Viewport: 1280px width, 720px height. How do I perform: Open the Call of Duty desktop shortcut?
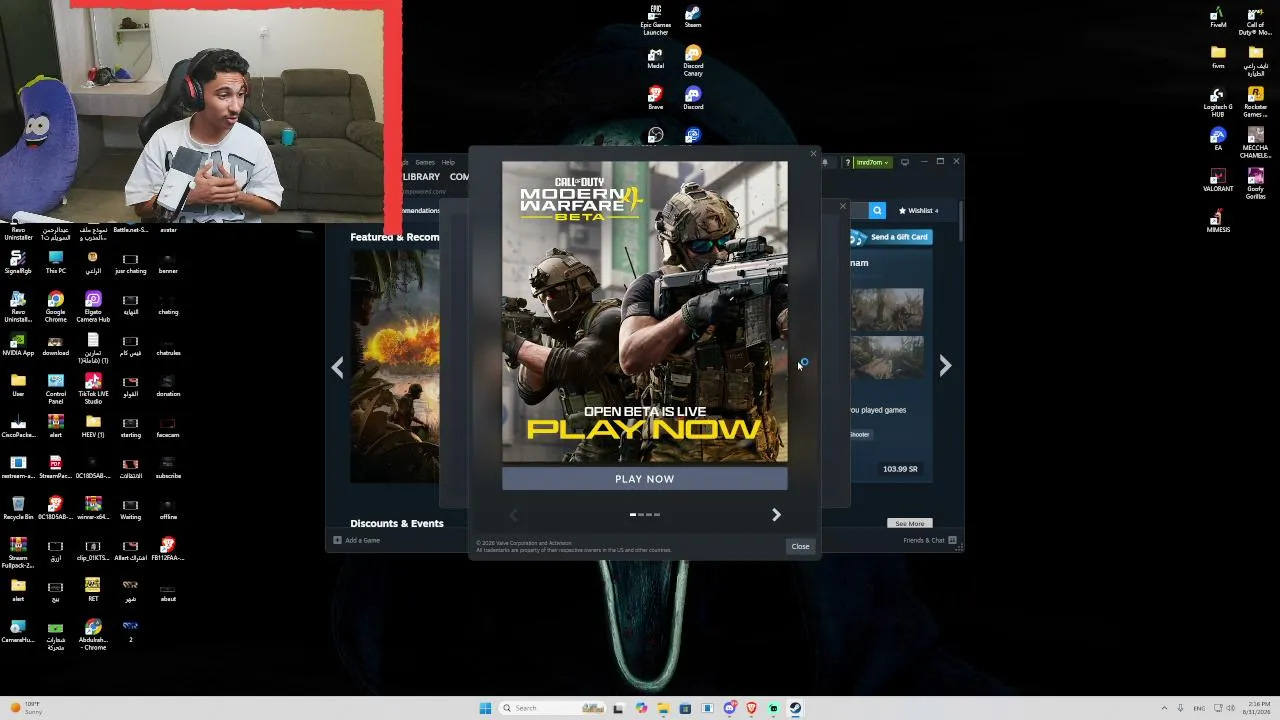point(1255,20)
